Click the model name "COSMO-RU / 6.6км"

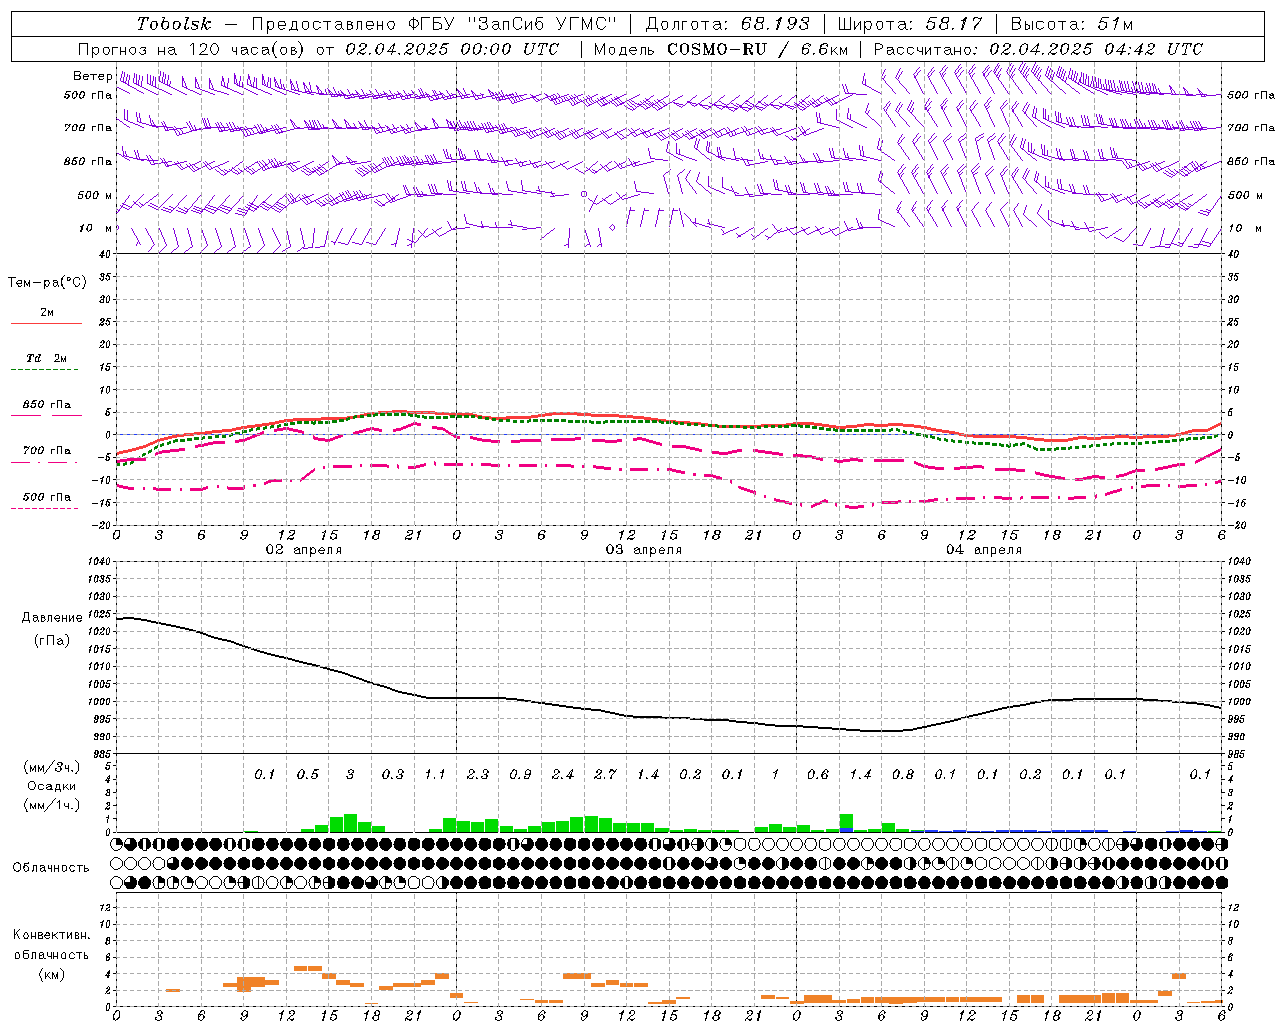757,49
